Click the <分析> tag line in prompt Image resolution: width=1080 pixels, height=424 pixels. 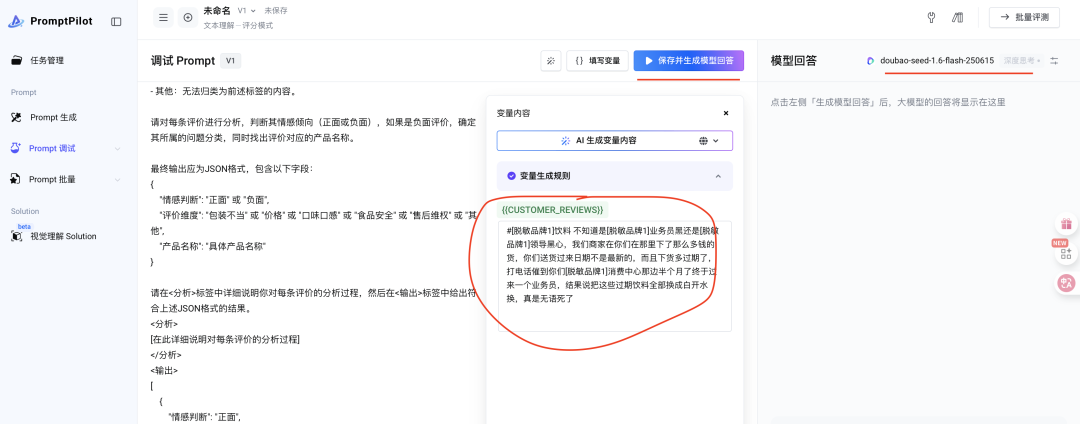click(x=164, y=324)
